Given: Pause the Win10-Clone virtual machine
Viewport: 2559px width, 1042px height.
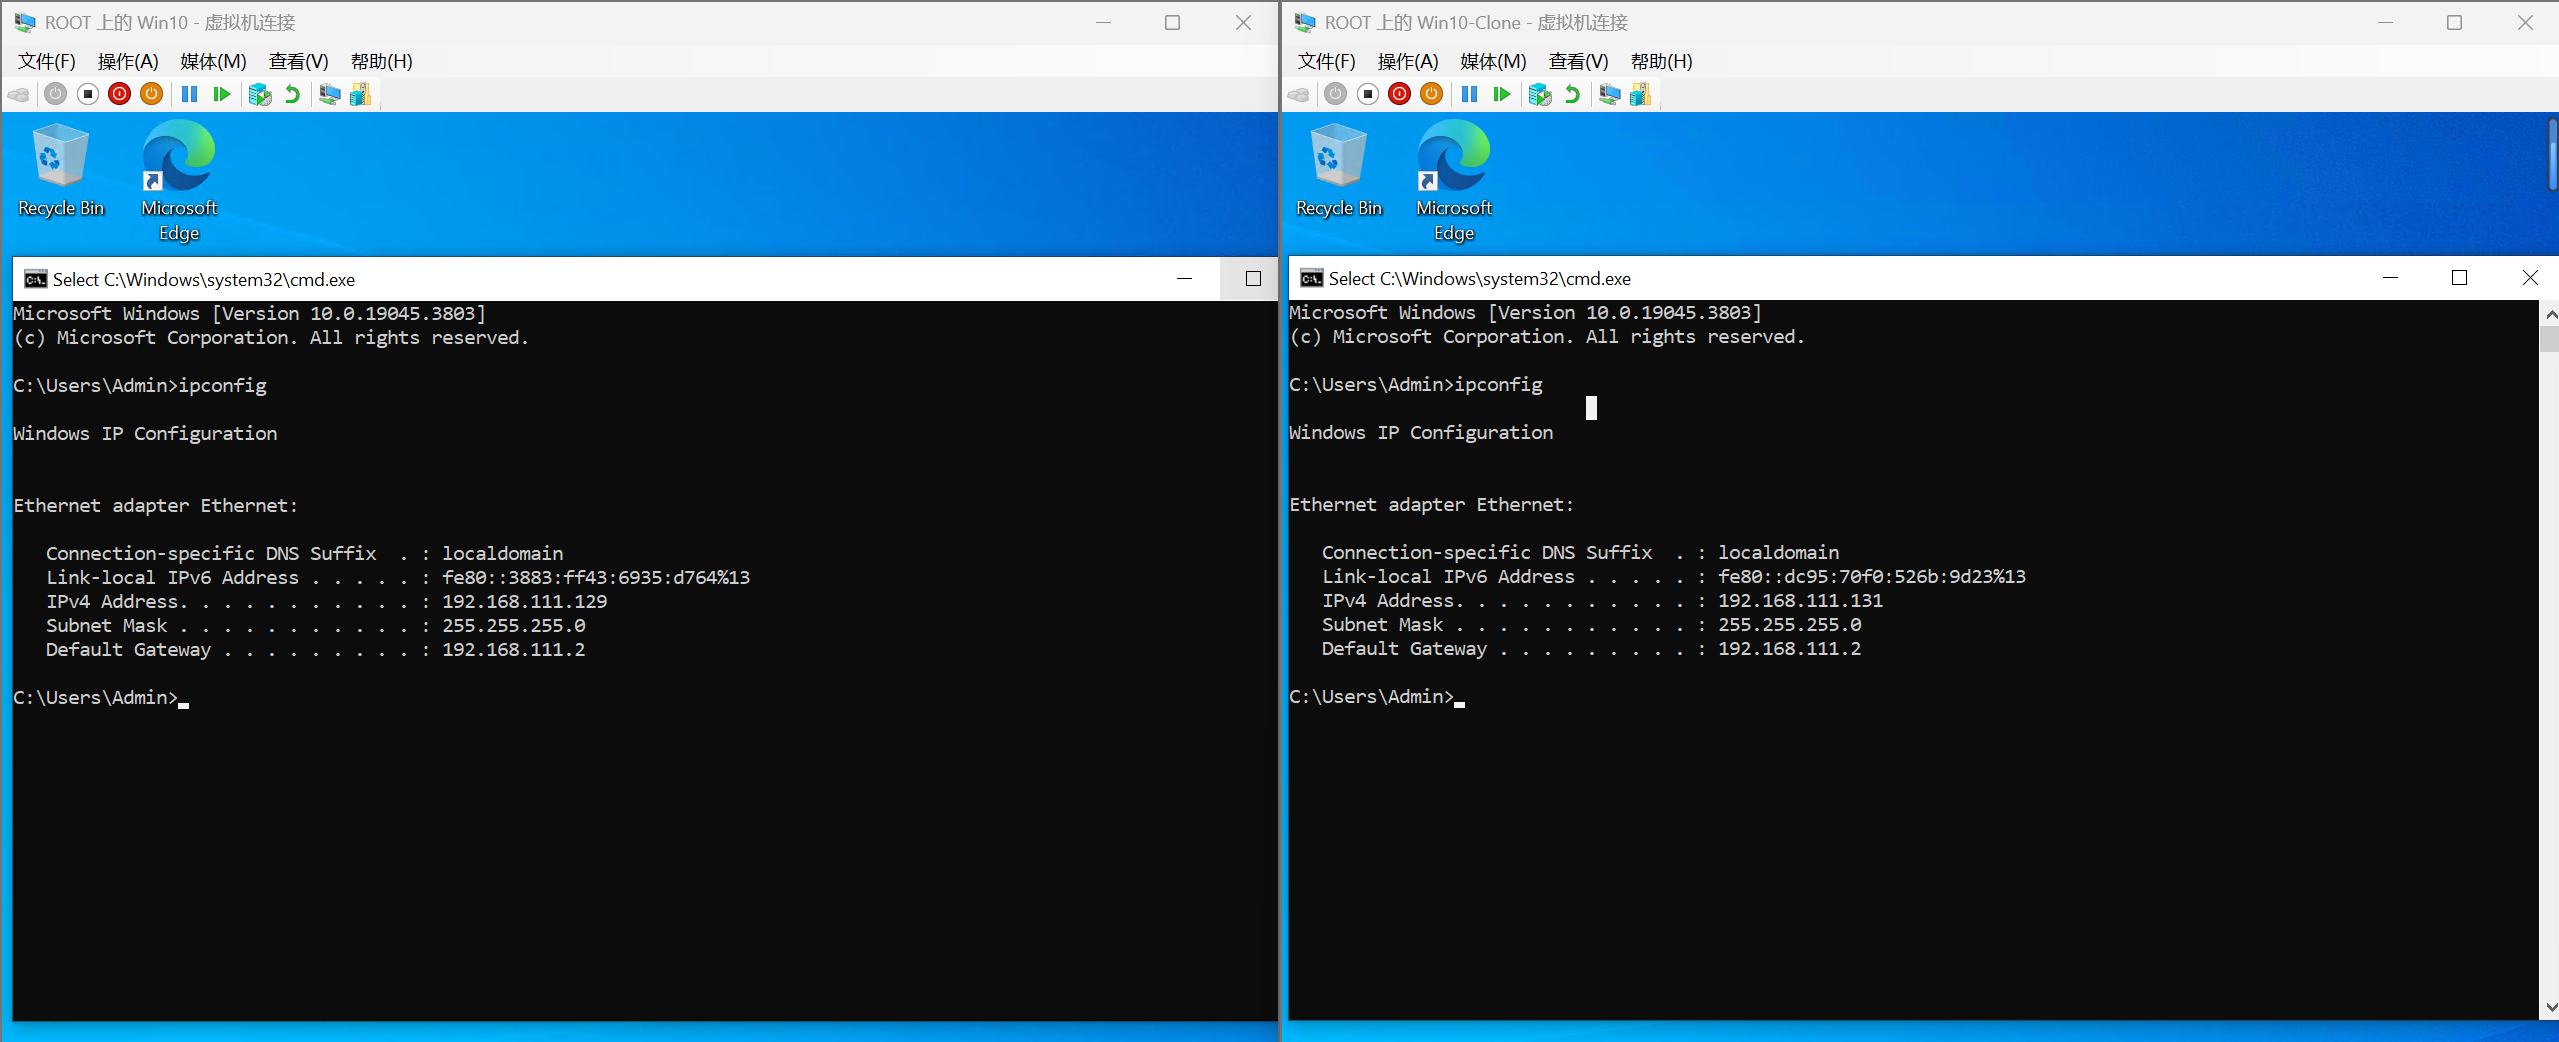Looking at the screenshot, I should [x=1469, y=94].
